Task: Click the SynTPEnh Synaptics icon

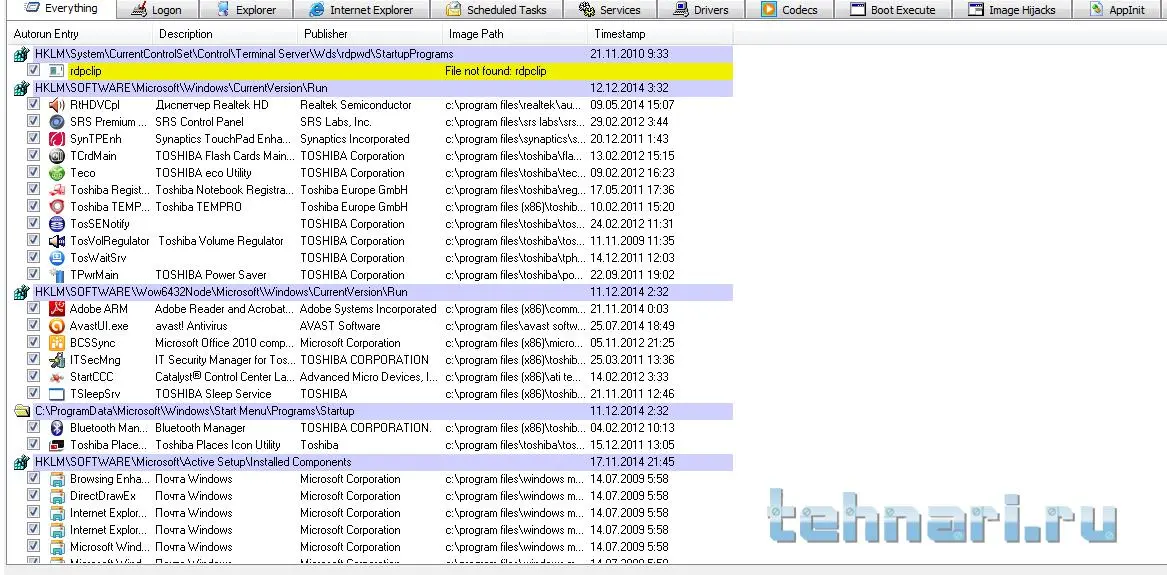Action: click(x=57, y=139)
